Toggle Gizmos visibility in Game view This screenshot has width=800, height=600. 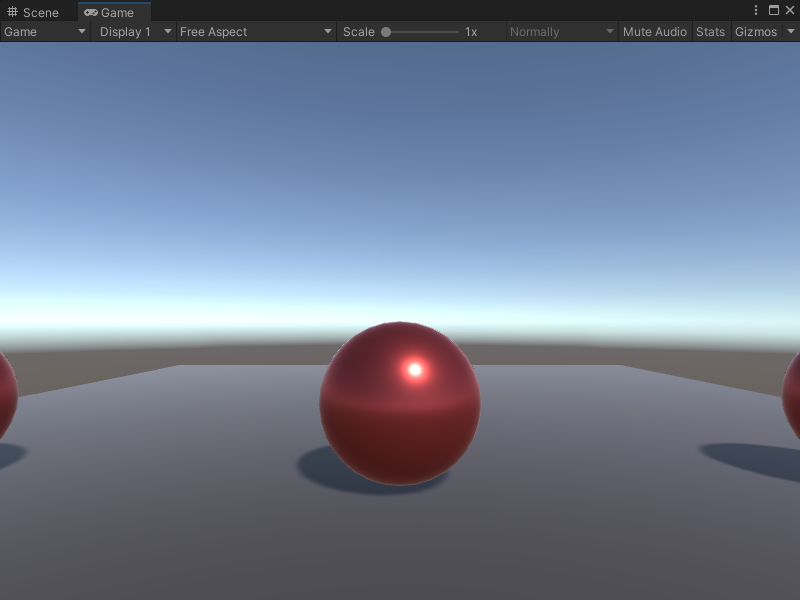(x=758, y=31)
